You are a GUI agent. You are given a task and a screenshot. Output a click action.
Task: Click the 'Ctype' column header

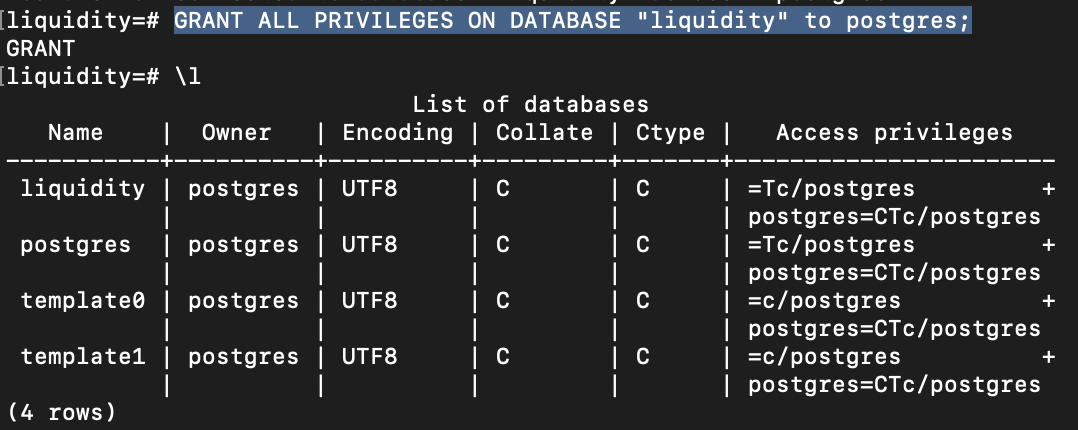pos(670,132)
